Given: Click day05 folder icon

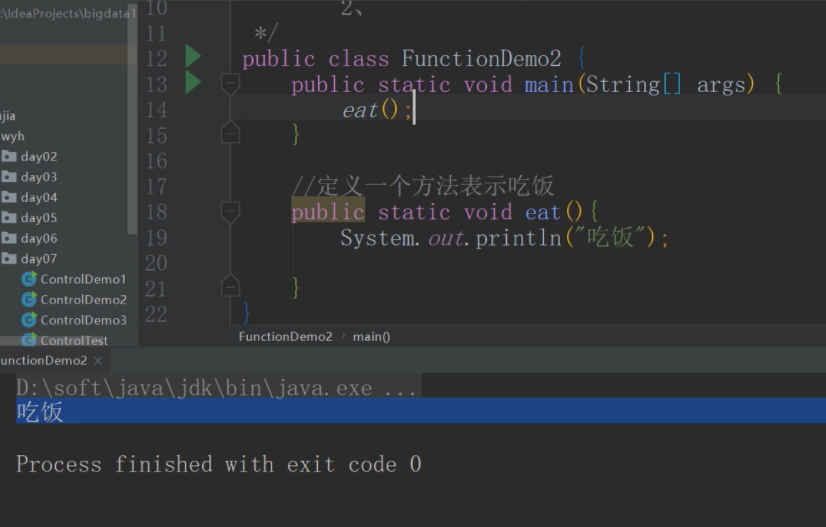Looking at the screenshot, I should (x=9, y=217).
